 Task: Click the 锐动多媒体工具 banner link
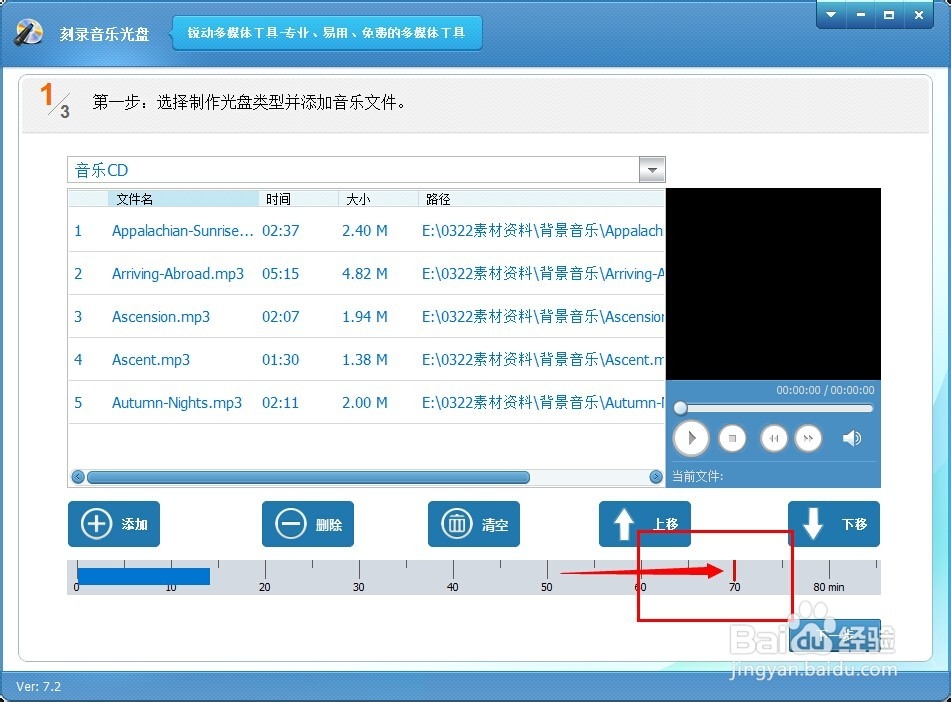(x=326, y=33)
